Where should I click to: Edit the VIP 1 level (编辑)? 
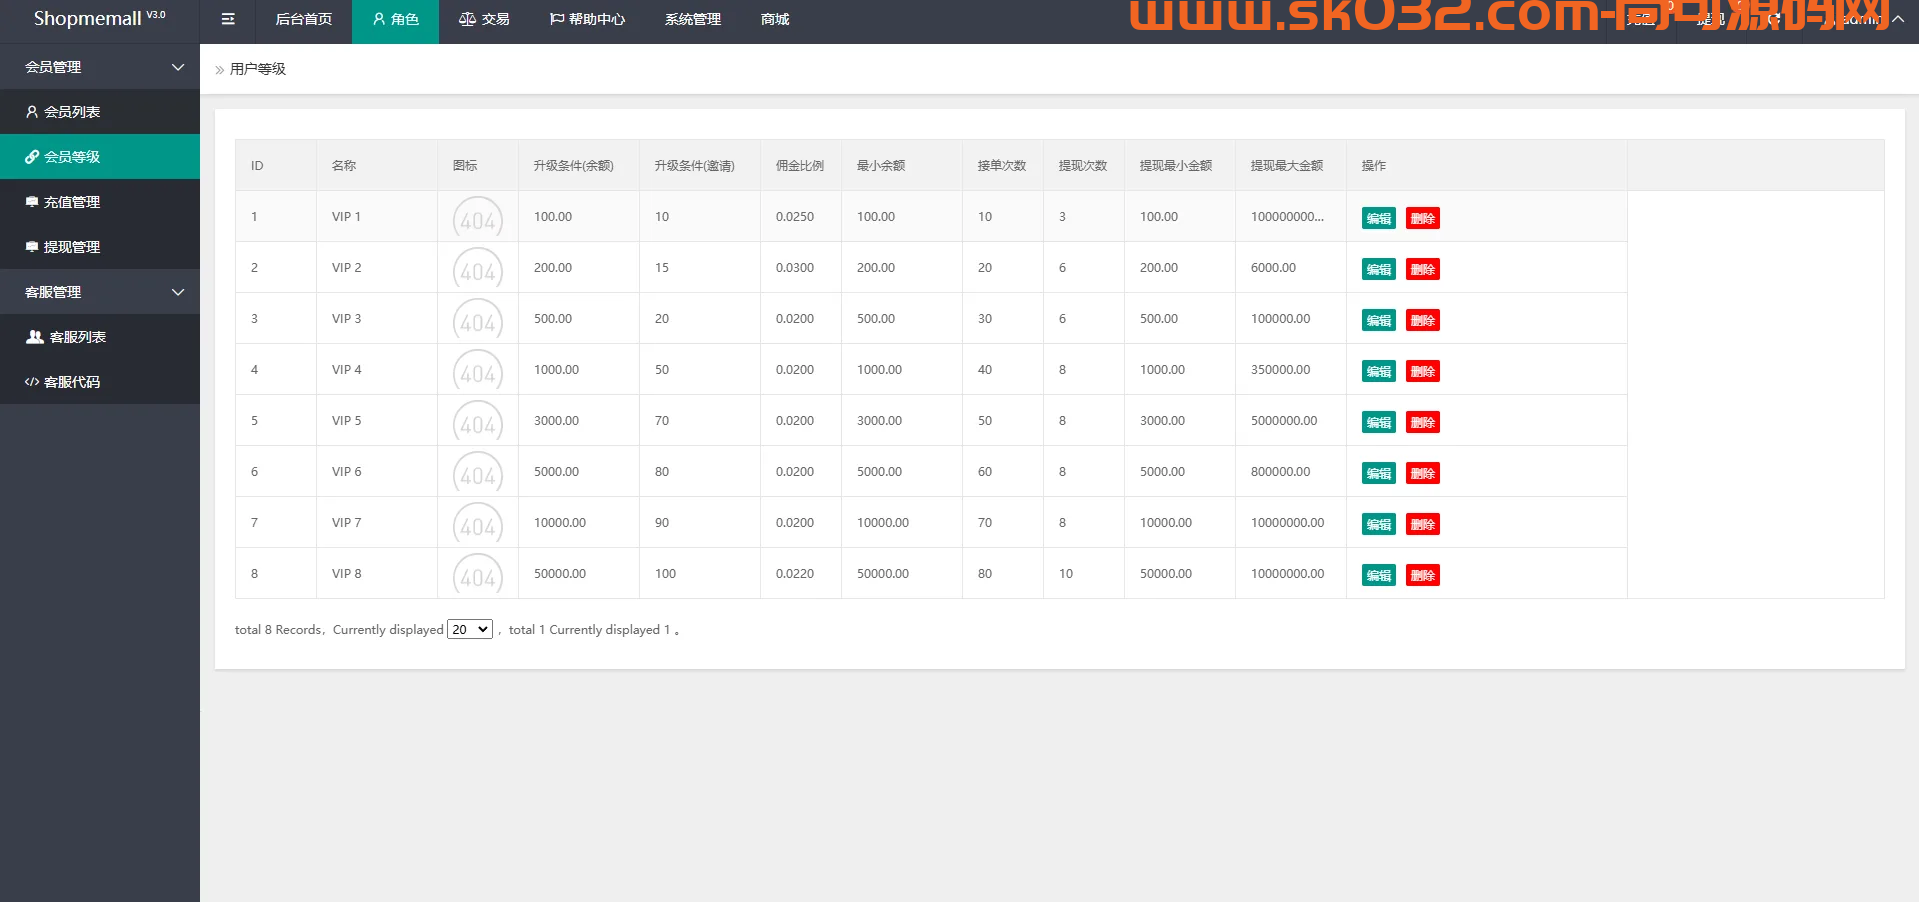[x=1379, y=218]
